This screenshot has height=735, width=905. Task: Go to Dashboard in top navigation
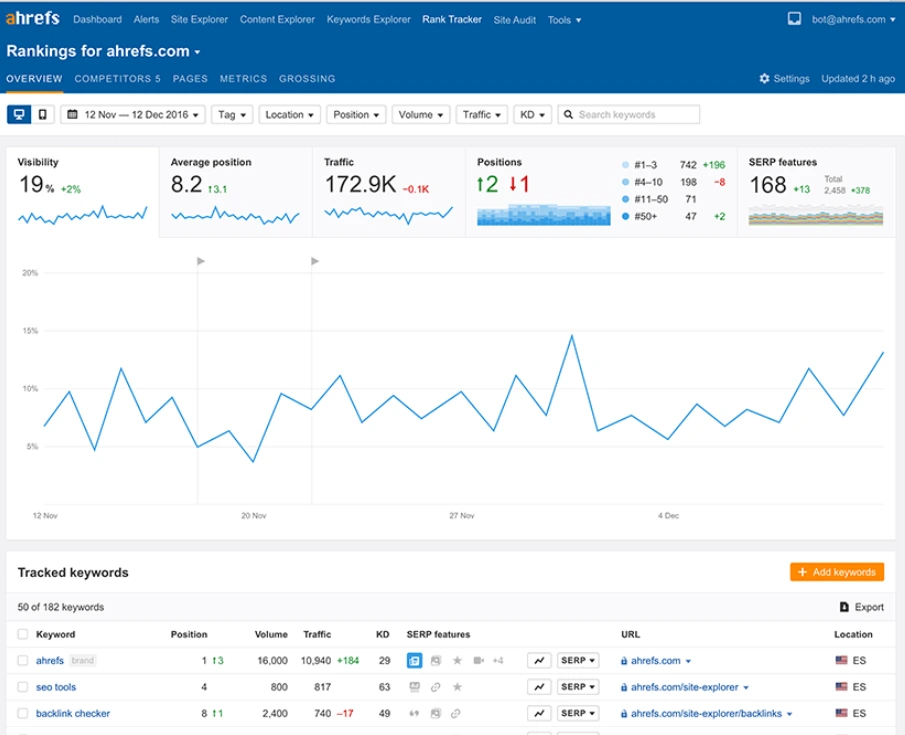tap(98, 19)
